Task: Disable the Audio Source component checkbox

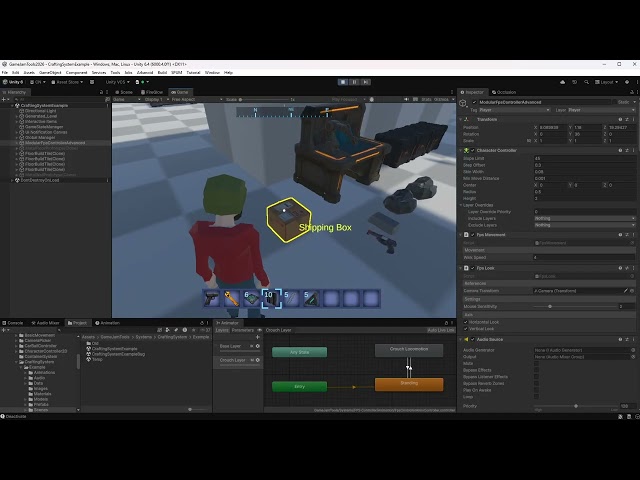Action: [473, 339]
